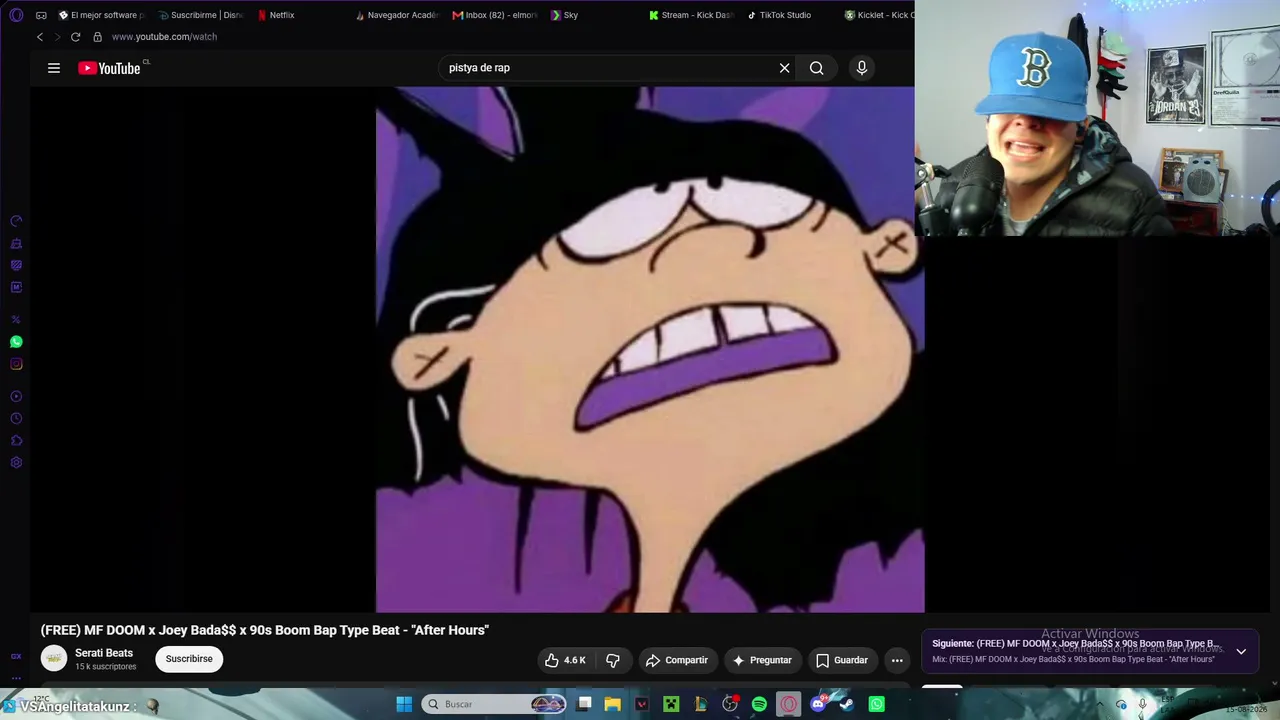Open Spotify from the taskbar
The width and height of the screenshot is (1280, 720).
coord(759,704)
